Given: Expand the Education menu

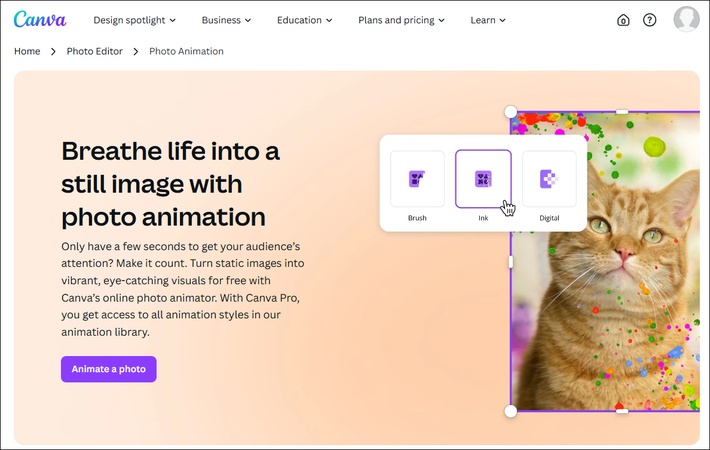Looking at the screenshot, I should (x=304, y=20).
